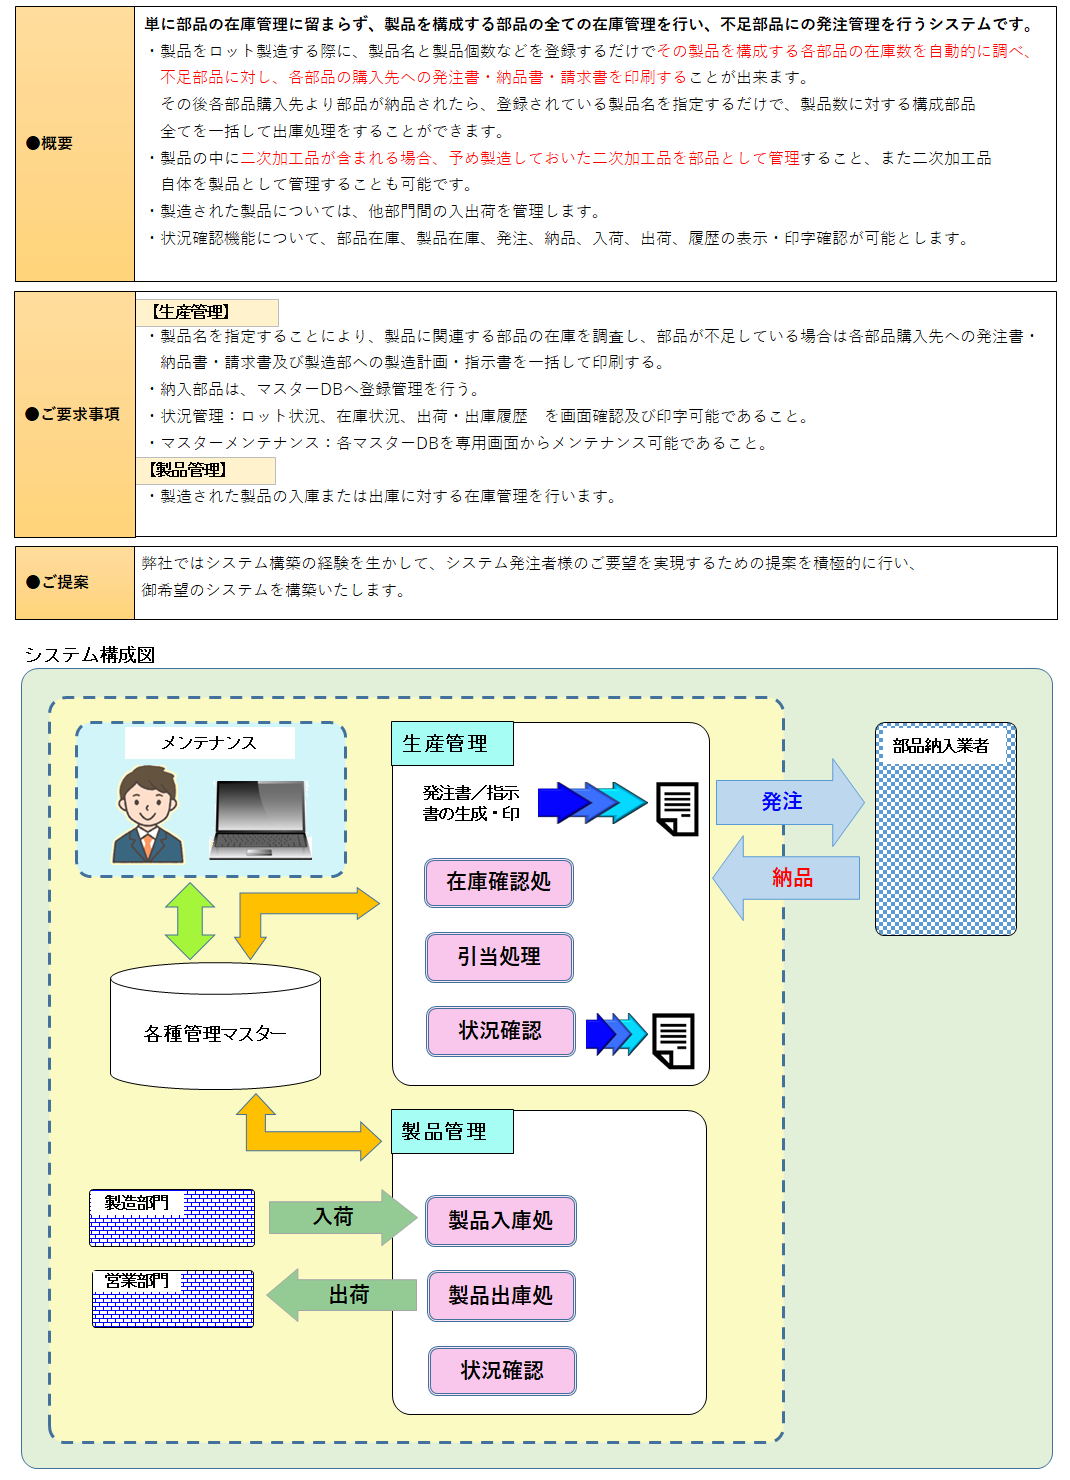
Task: Click the 製品入庫処 button
Action: pyautogui.click(x=501, y=1221)
